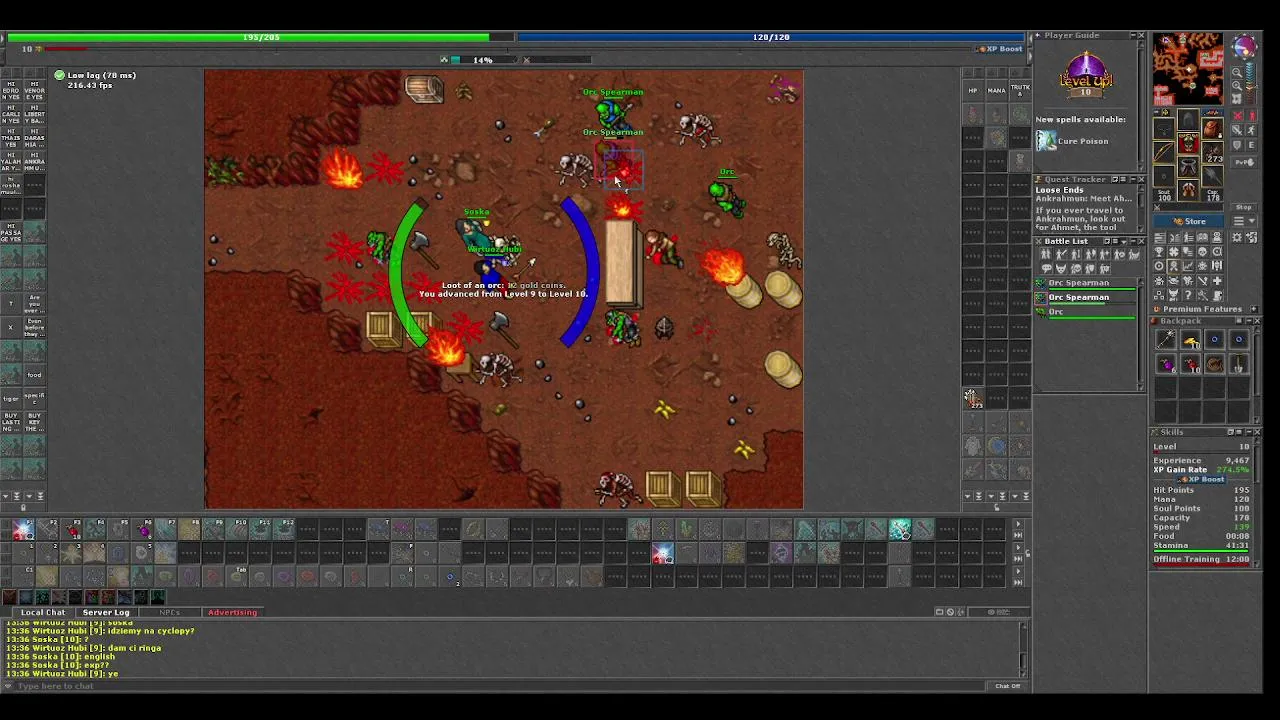Click XP Boost button near mana bar
This screenshot has height=720, width=1280.
(999, 49)
